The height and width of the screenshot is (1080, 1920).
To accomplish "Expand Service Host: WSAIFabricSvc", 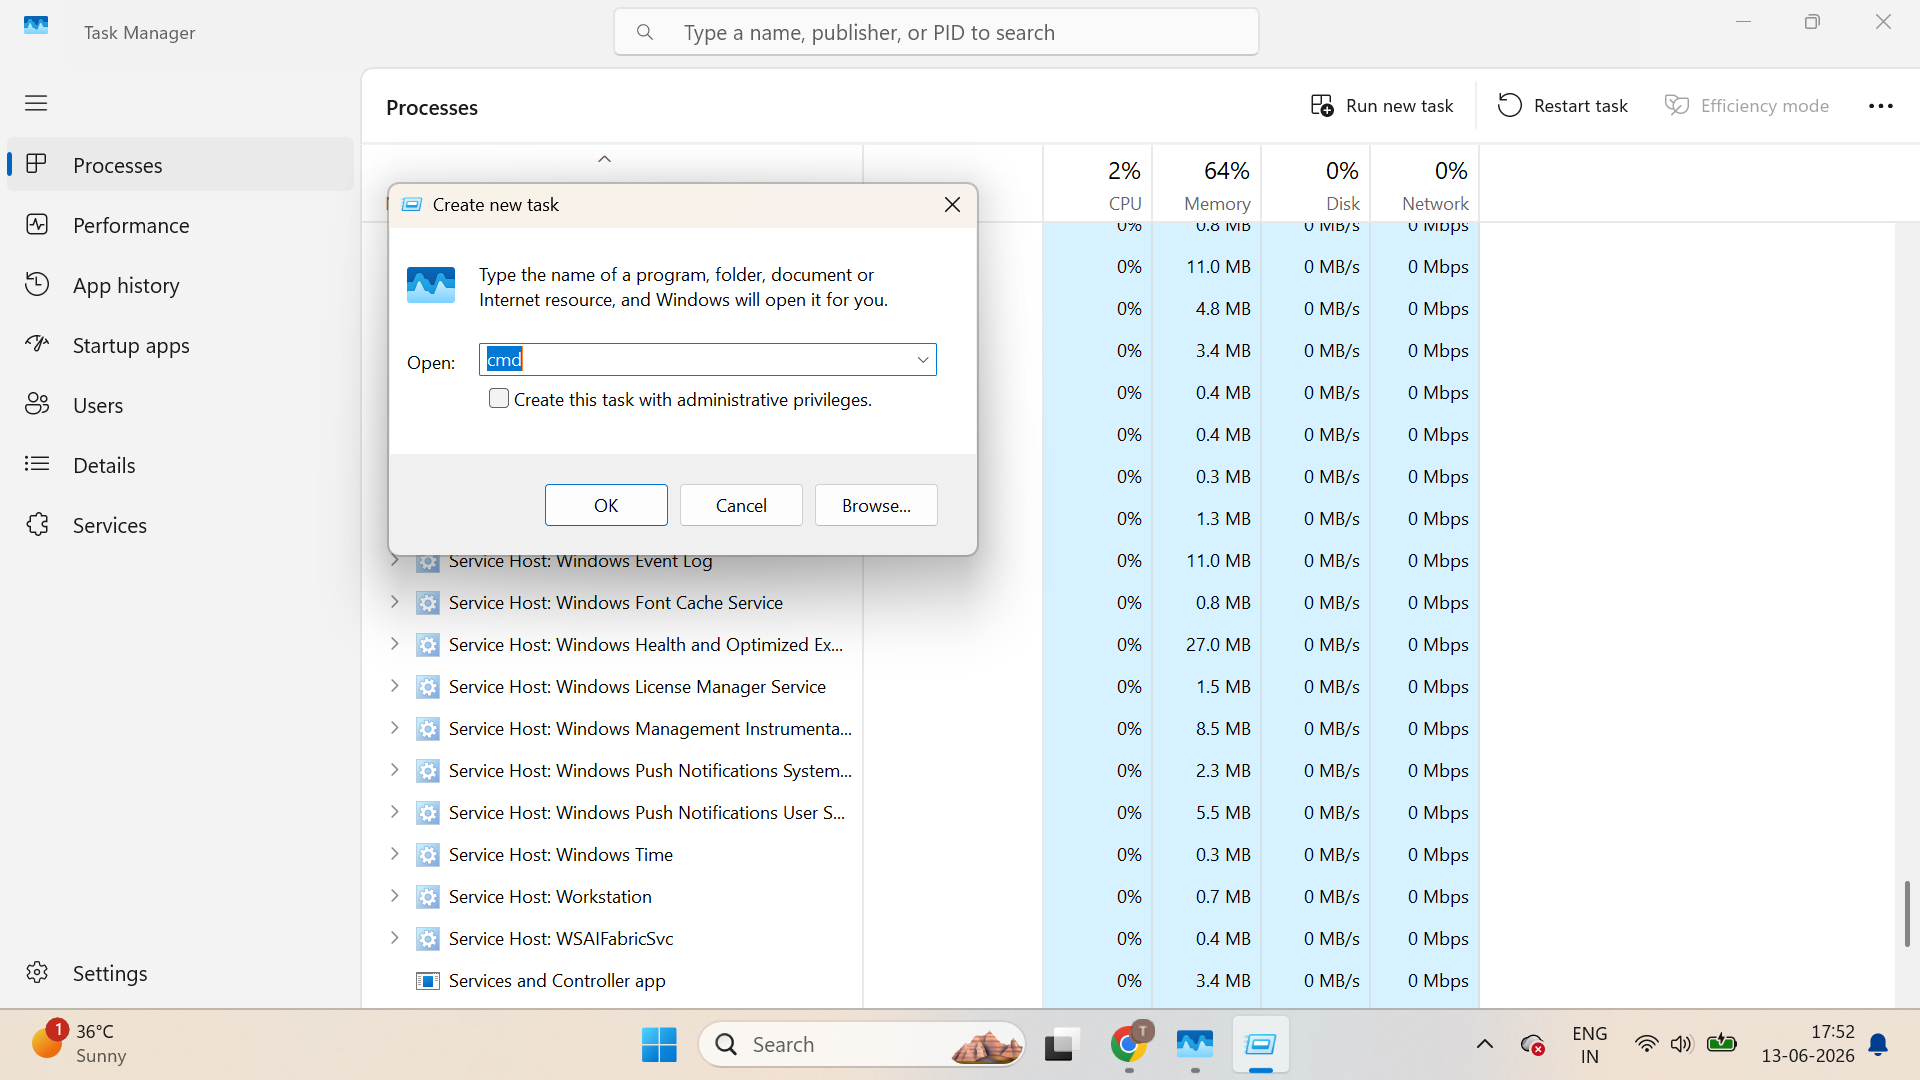I will point(394,938).
